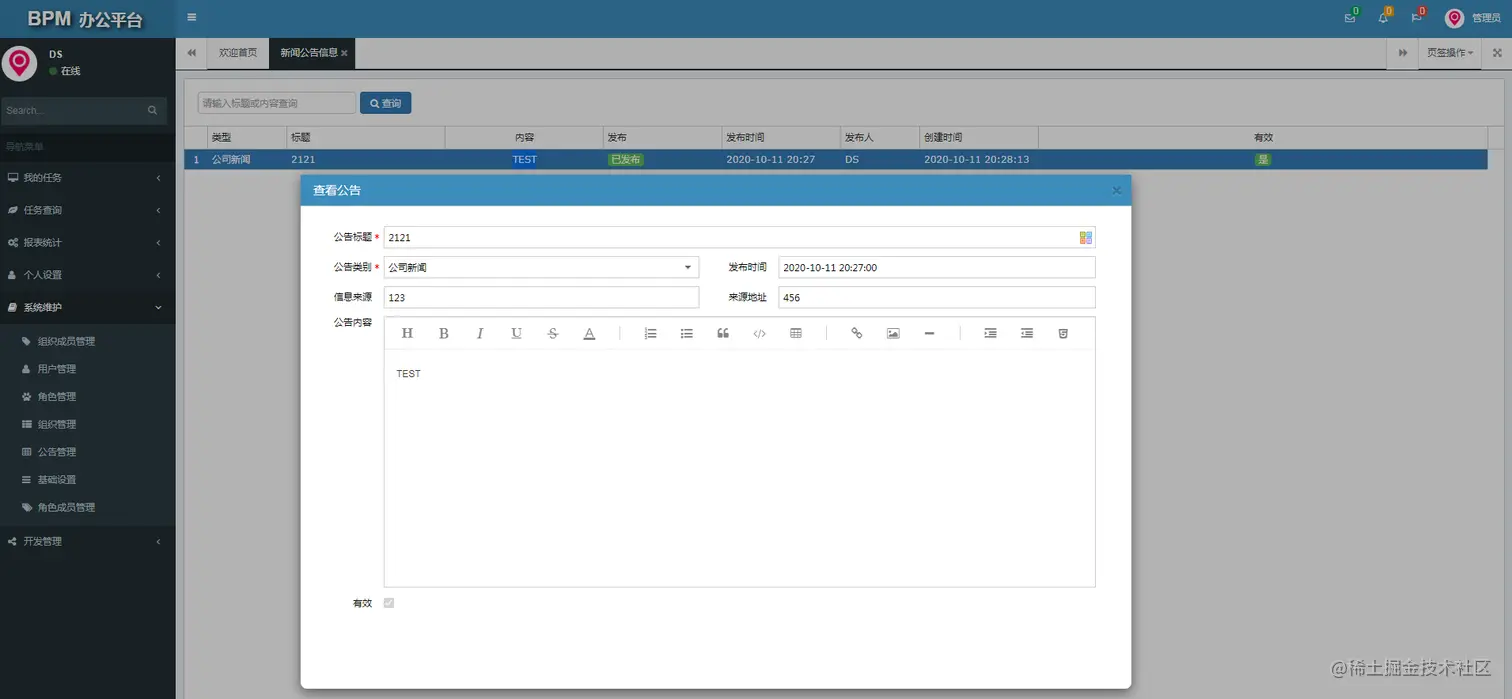Switch to the 欢迎首页 tab
The height and width of the screenshot is (699, 1512).
(238, 53)
